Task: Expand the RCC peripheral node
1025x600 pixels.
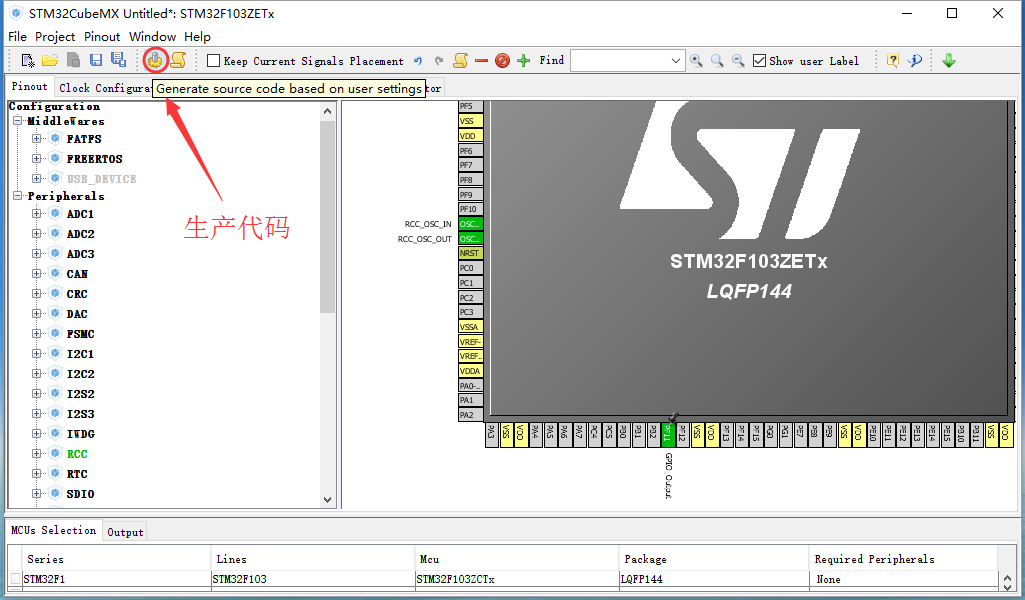Action: click(37, 454)
